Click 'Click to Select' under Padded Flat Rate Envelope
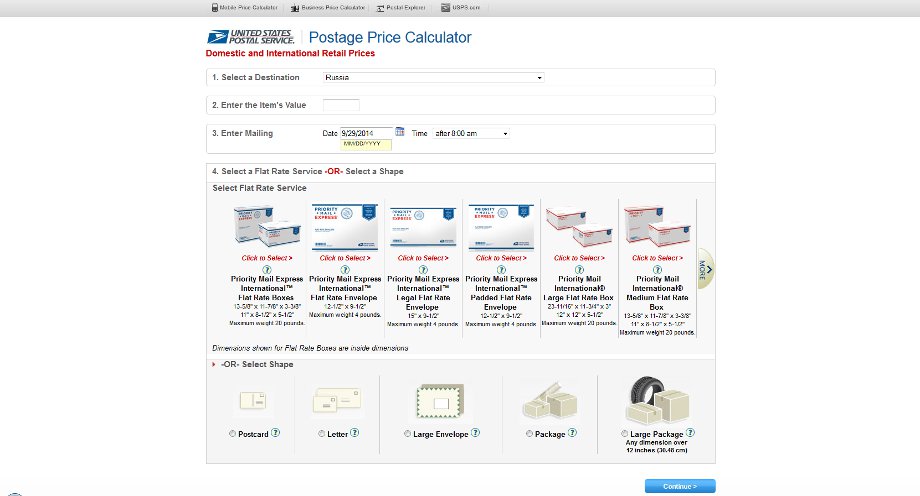This screenshot has height=496, width=920. [501, 258]
